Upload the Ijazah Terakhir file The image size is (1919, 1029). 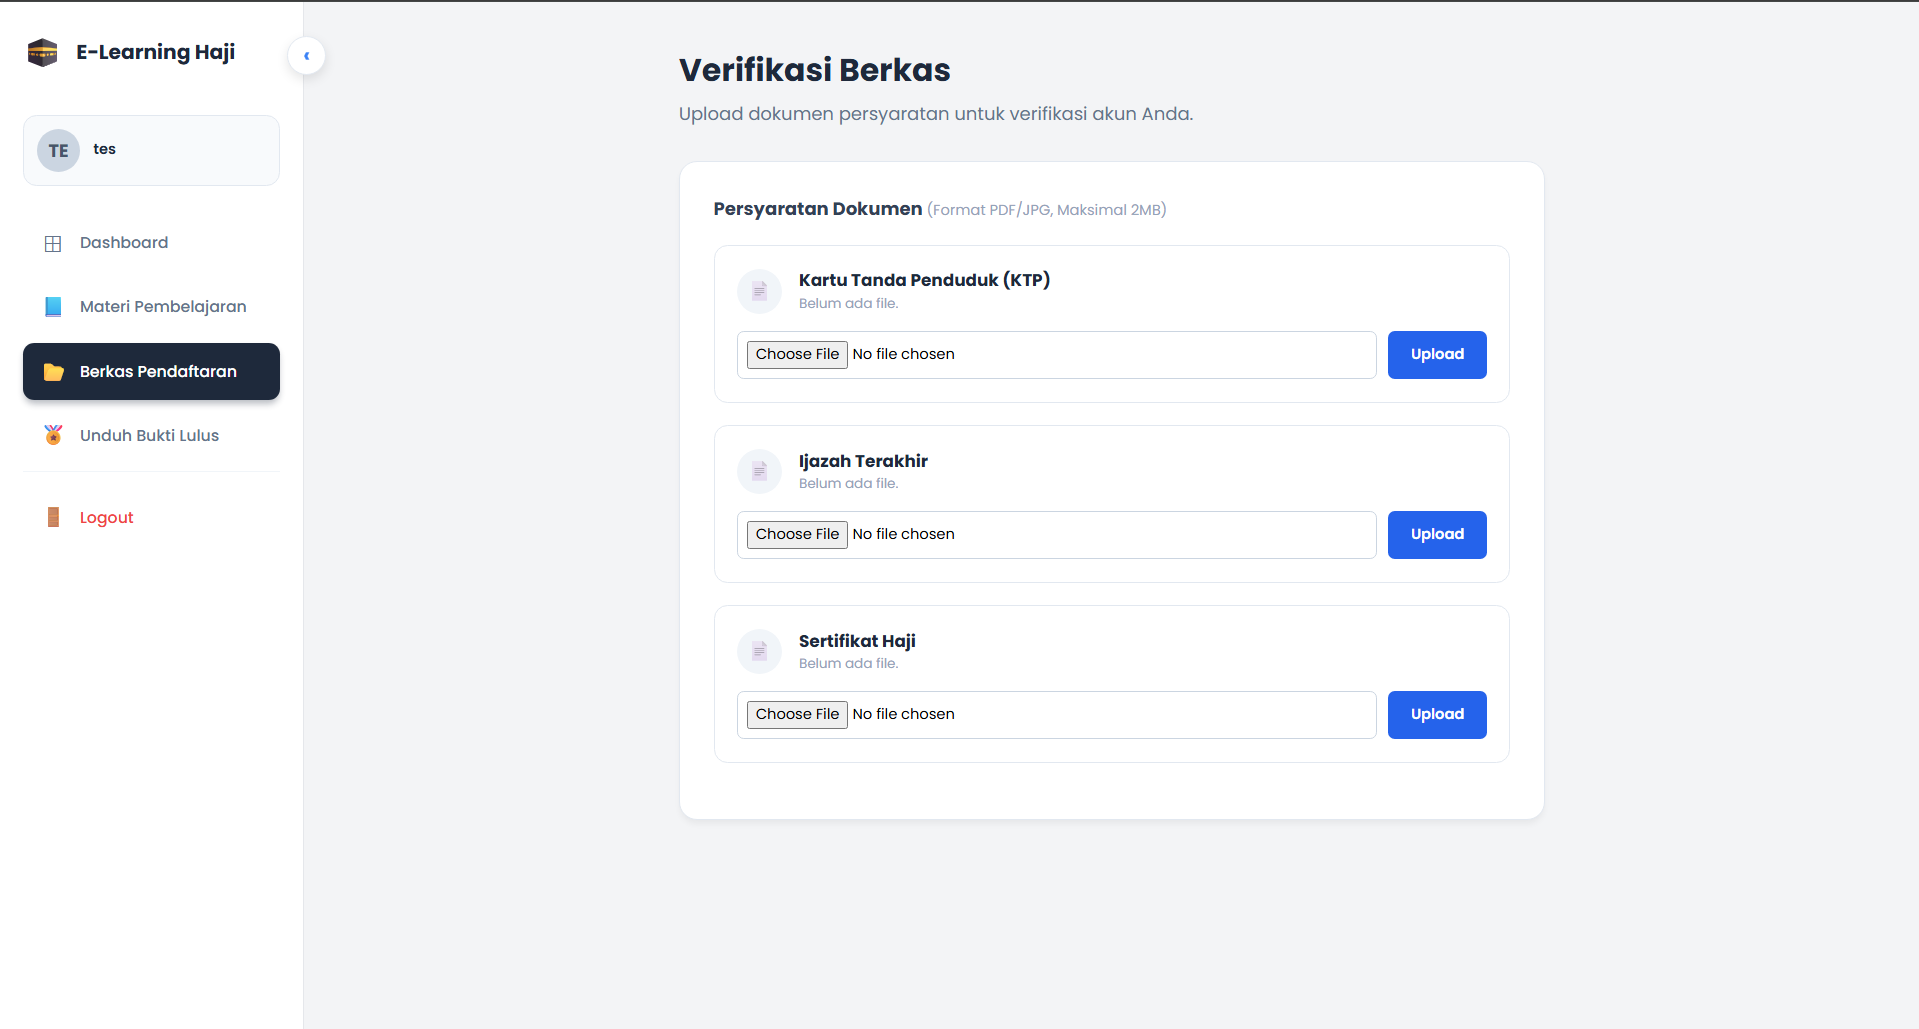[x=1437, y=535]
